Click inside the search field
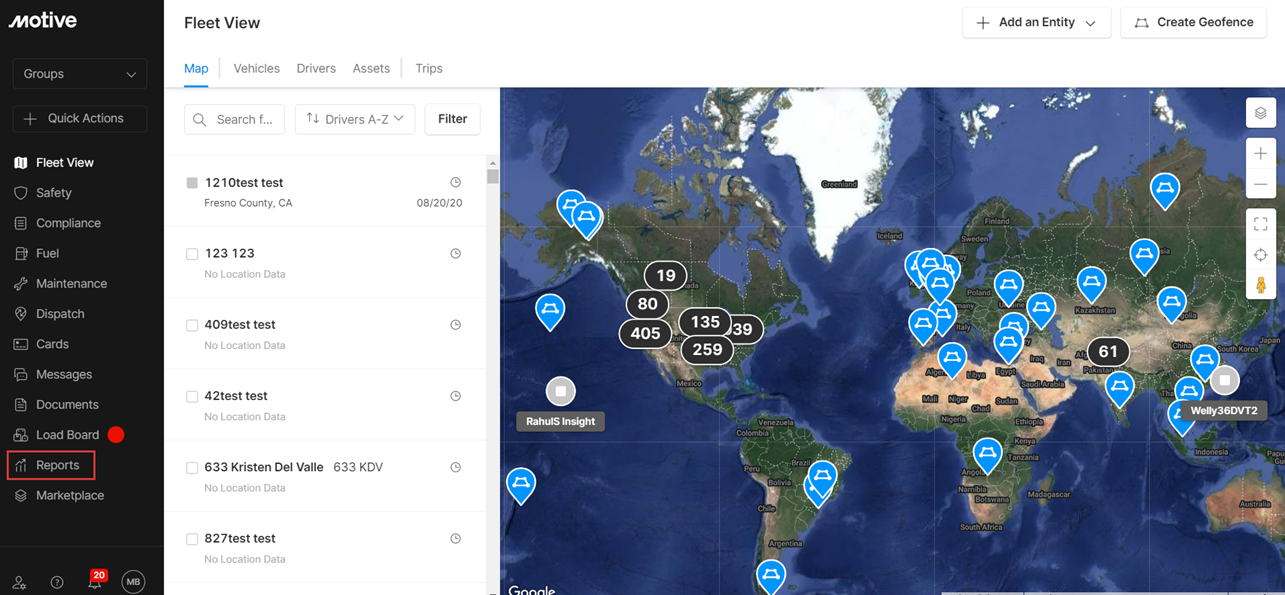The image size is (1285, 595). pos(240,119)
